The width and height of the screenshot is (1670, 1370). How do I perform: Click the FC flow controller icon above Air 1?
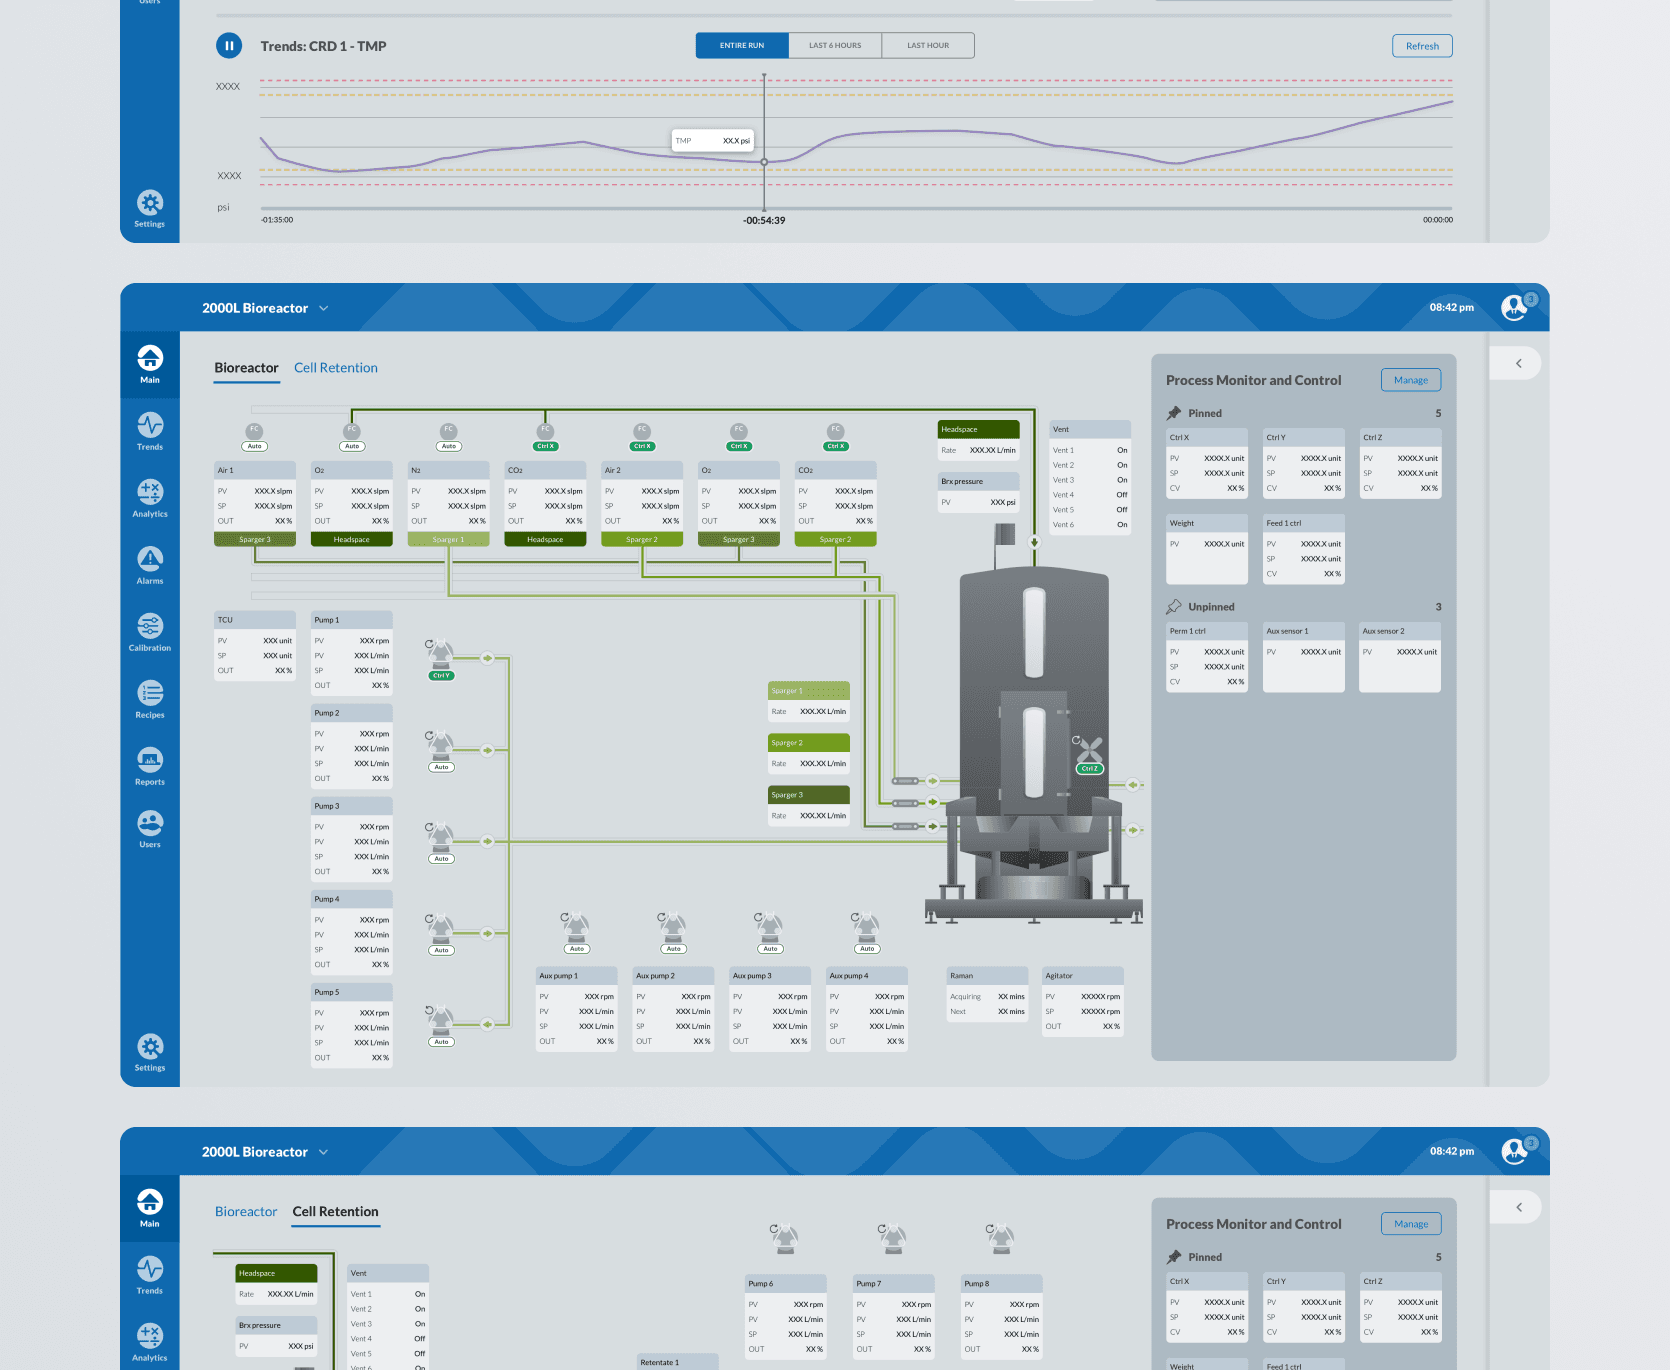tap(255, 430)
